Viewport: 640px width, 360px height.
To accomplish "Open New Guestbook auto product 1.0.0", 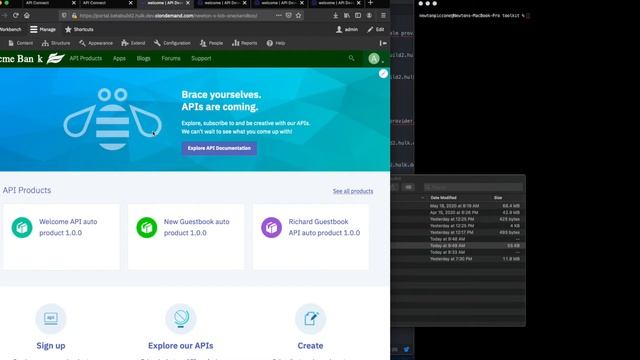I will [x=196, y=227].
